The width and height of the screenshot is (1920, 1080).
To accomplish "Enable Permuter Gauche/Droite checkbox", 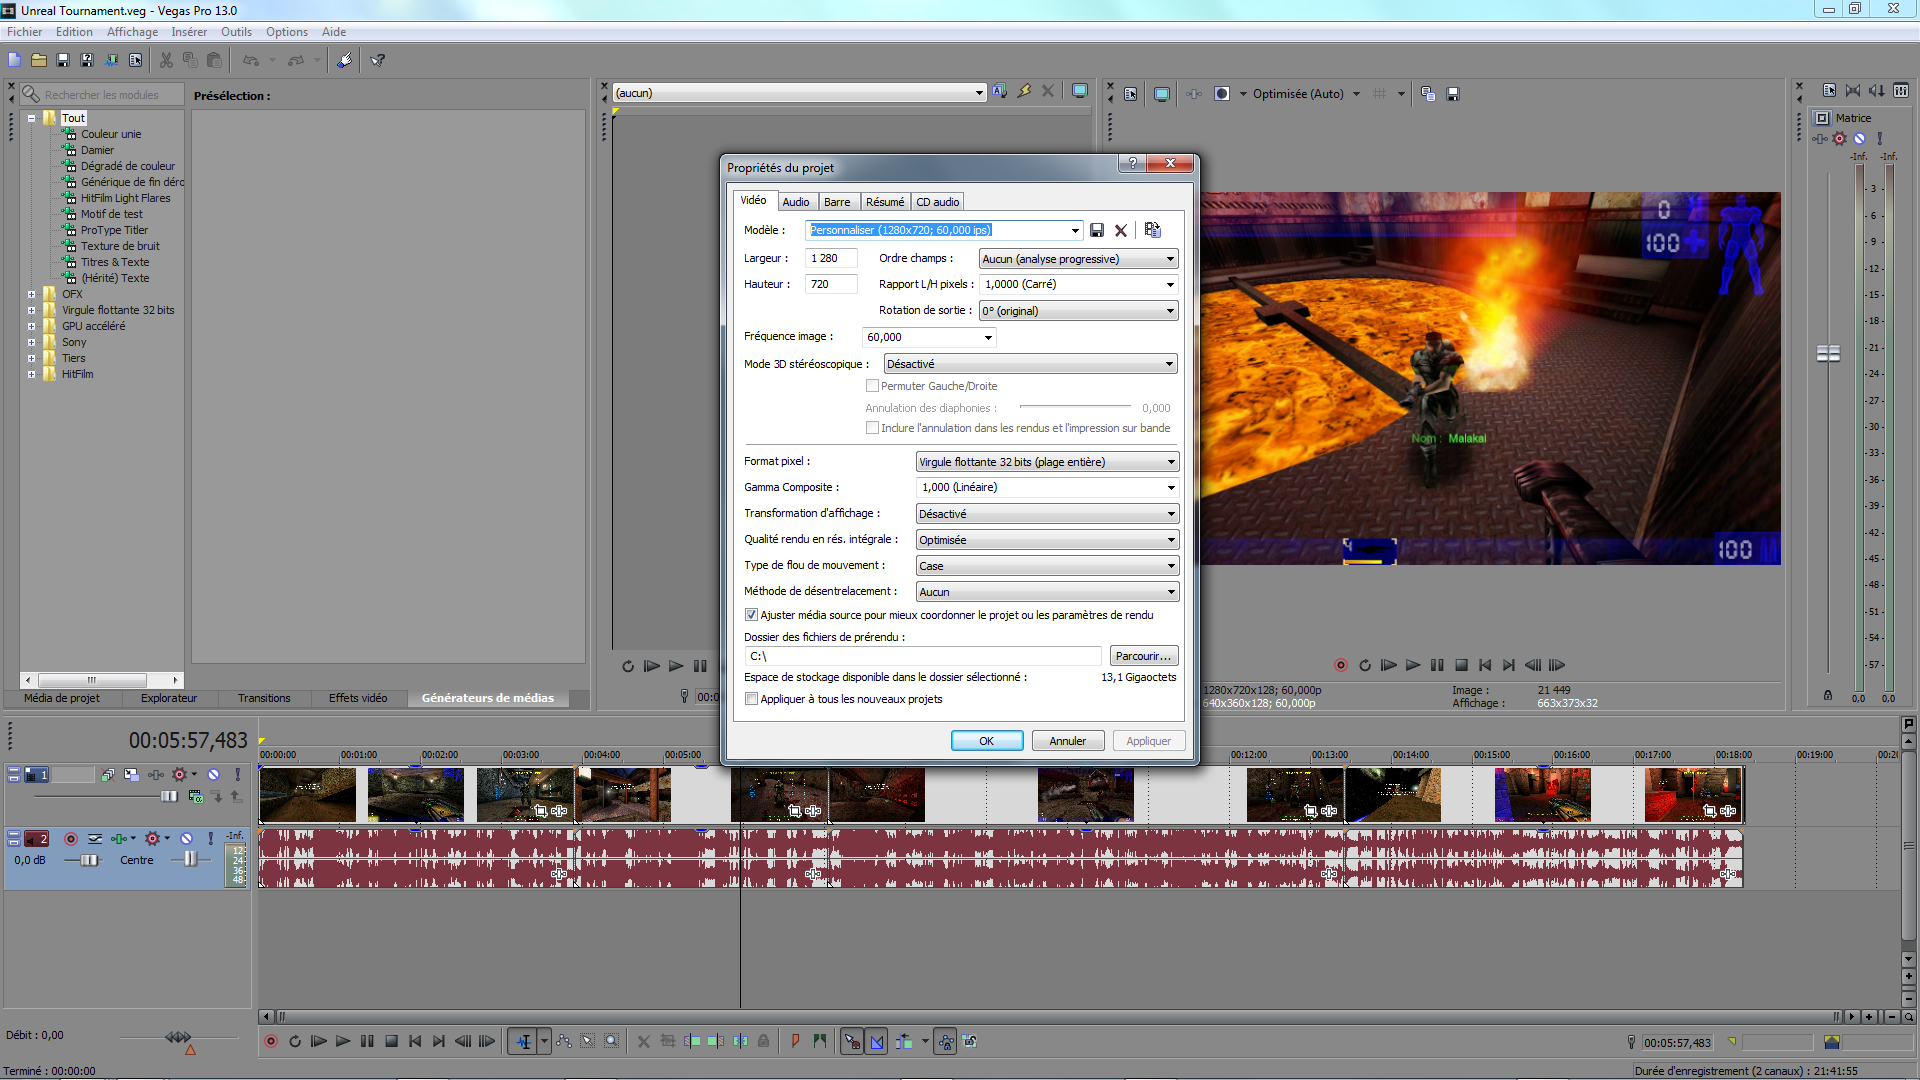I will (x=872, y=386).
